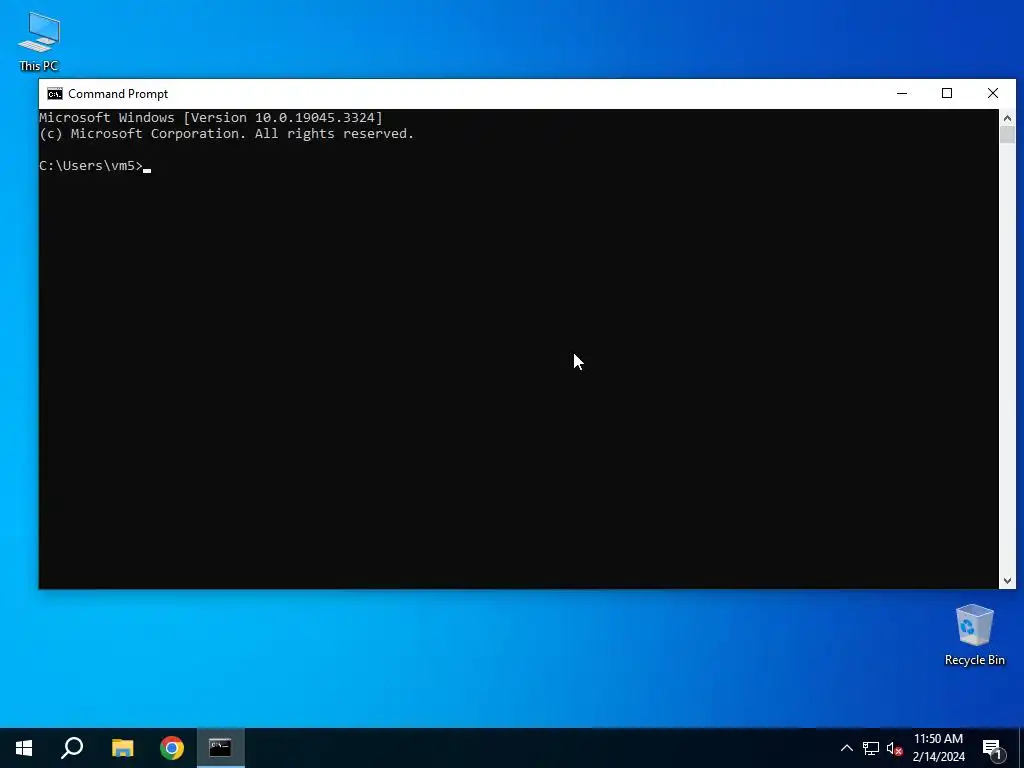Screen dimensions: 1024x768
Task: Open the Windows Start menu
Action: [24, 748]
